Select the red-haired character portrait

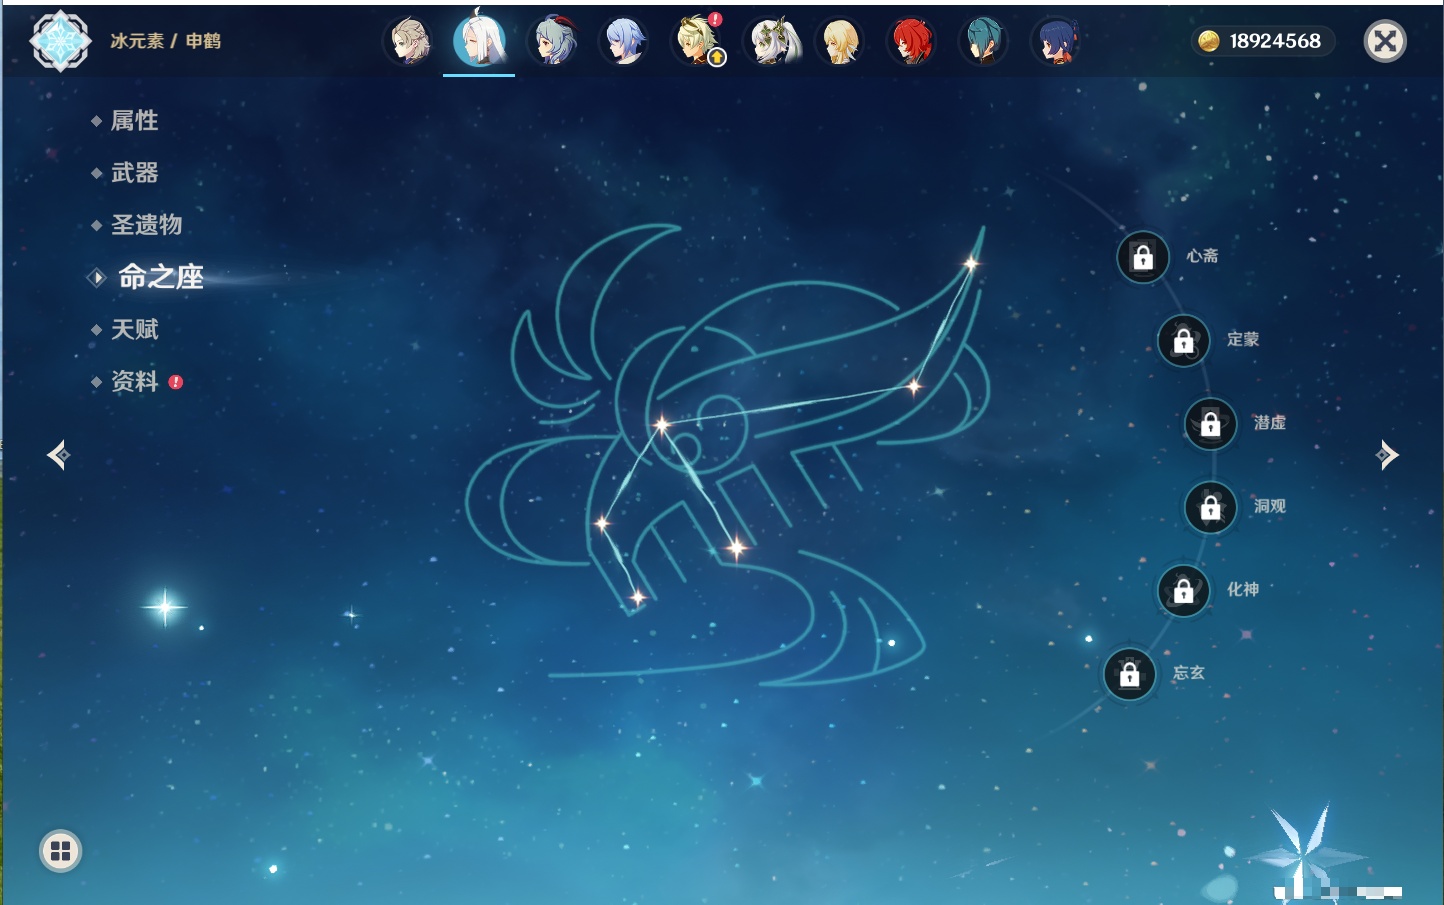(911, 42)
